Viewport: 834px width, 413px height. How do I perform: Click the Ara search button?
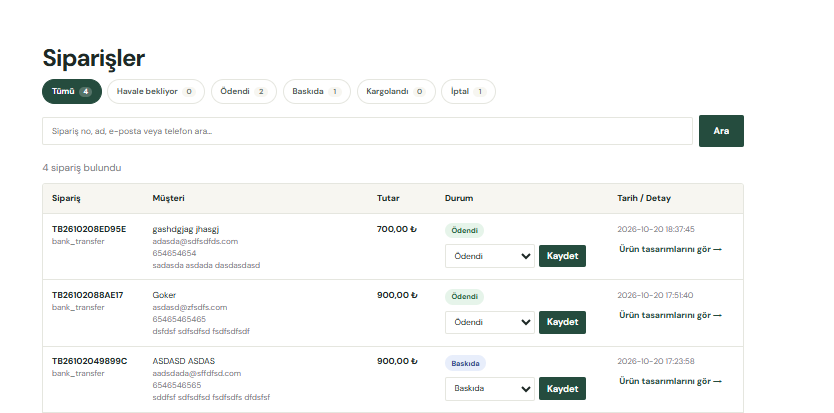point(721,131)
